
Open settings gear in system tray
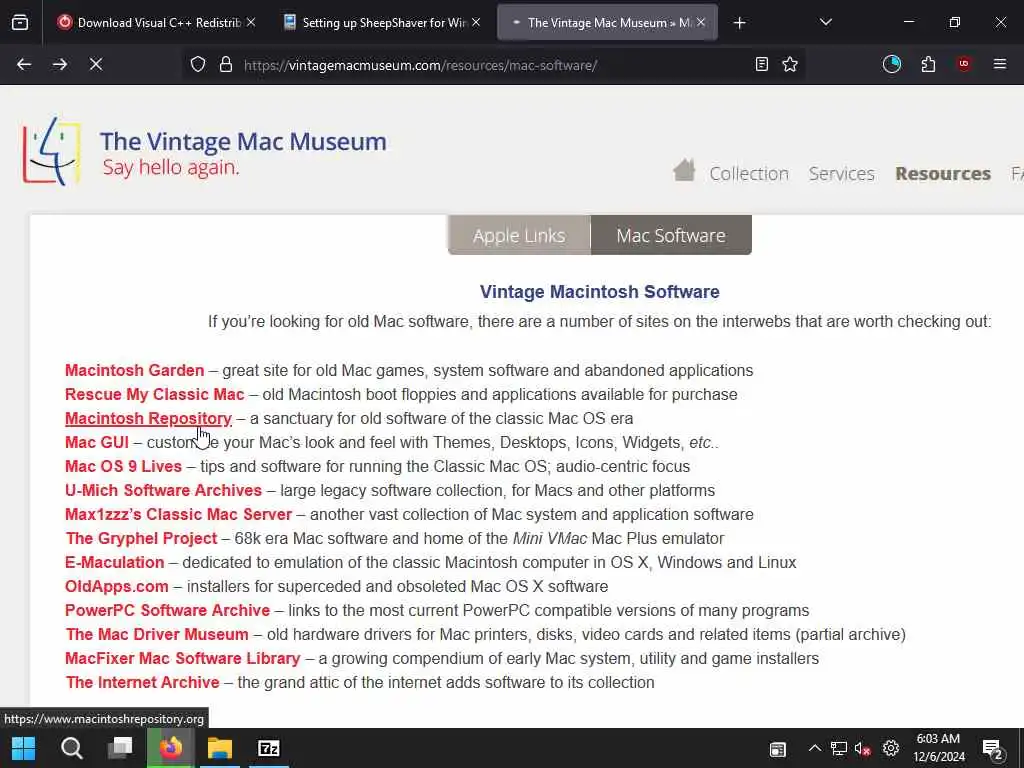(891, 748)
